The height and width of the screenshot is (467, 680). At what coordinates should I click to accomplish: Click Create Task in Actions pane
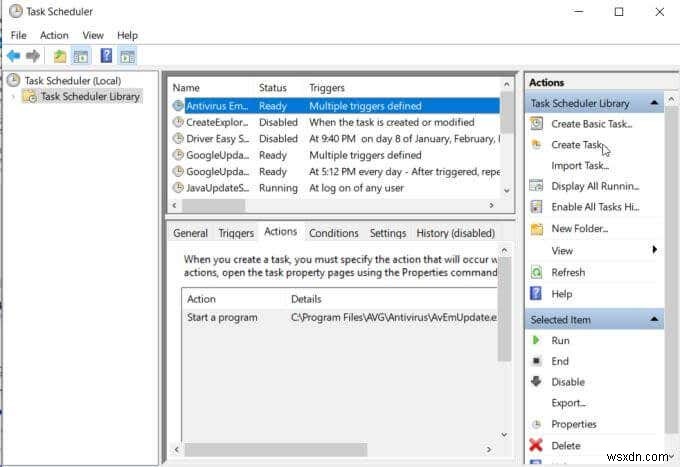(x=576, y=144)
